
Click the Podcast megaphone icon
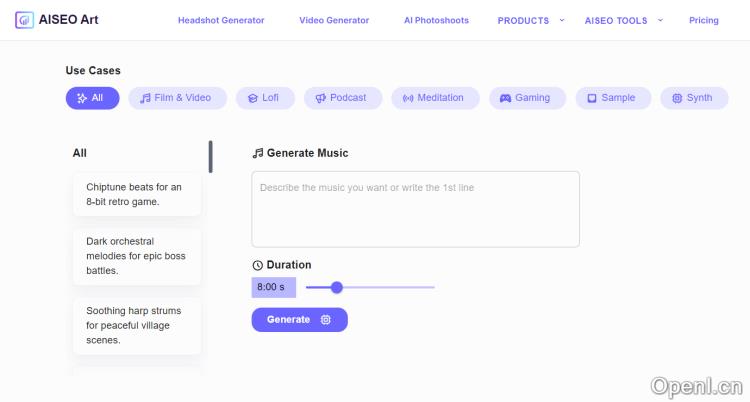coord(320,98)
